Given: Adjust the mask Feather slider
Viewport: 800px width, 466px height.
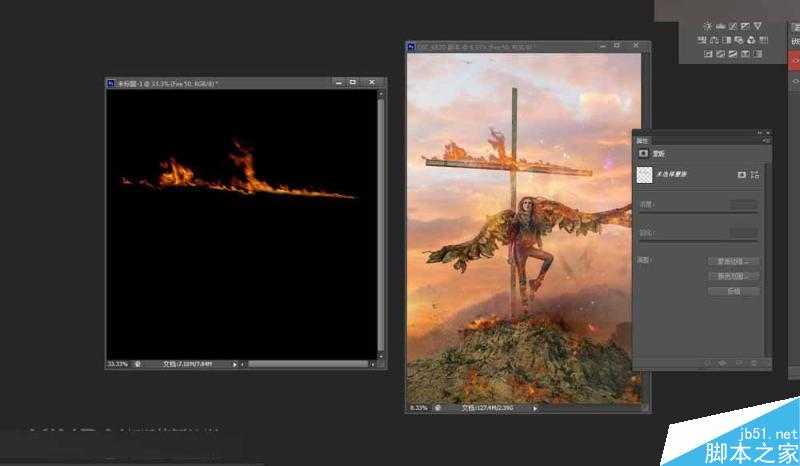Looking at the screenshot, I should 698,241.
